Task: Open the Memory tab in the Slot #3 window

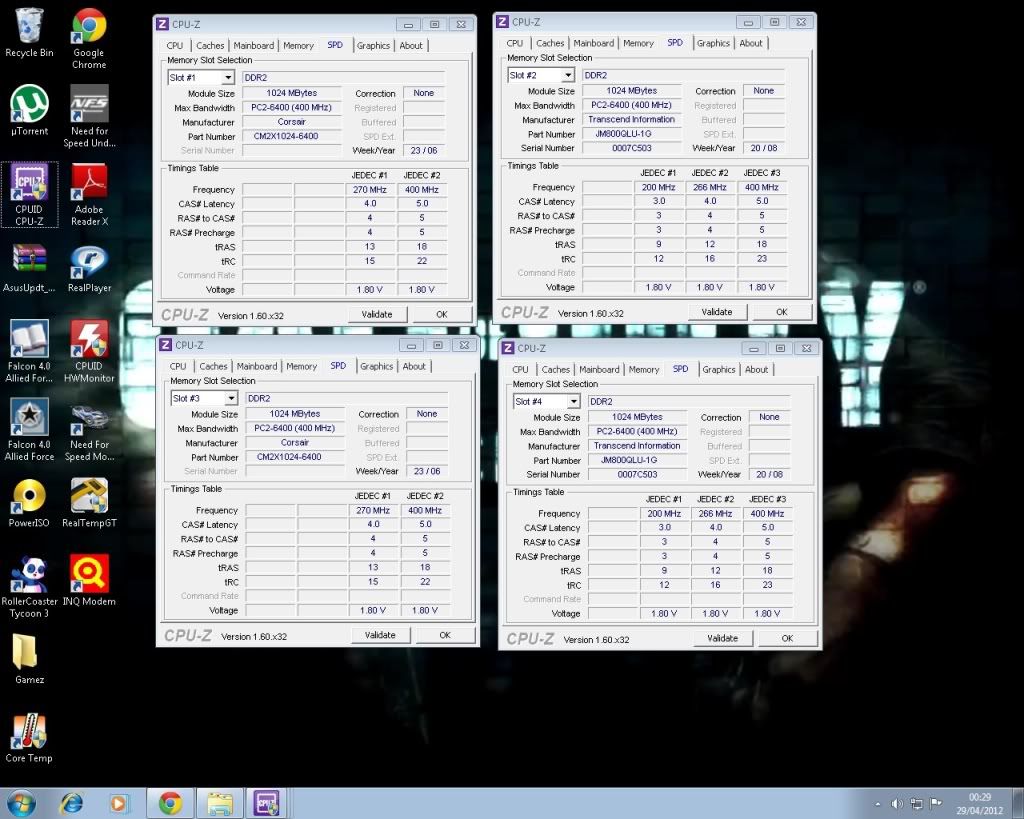Action: coord(301,366)
